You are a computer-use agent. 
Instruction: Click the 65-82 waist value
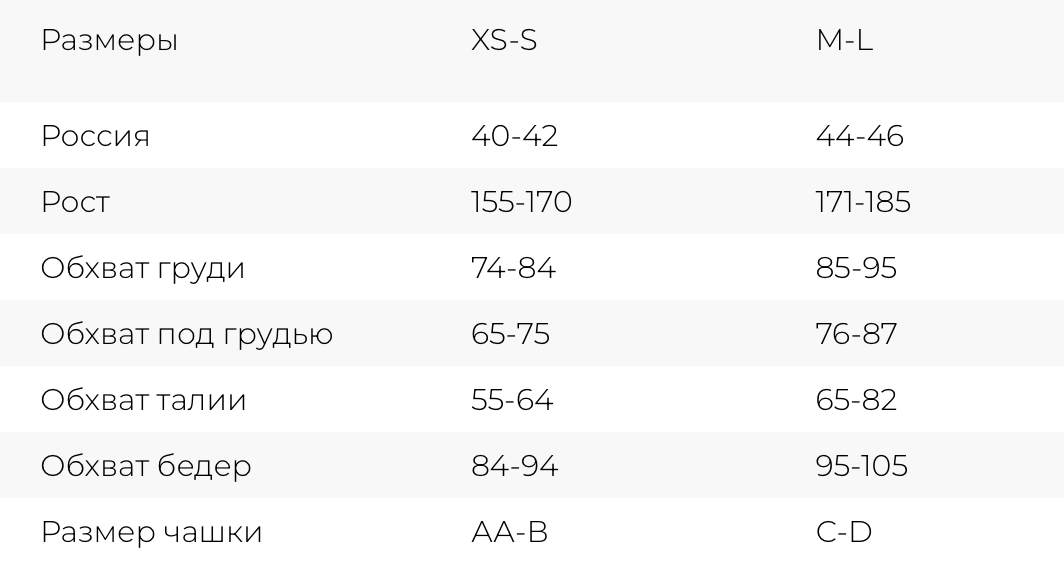click(856, 400)
